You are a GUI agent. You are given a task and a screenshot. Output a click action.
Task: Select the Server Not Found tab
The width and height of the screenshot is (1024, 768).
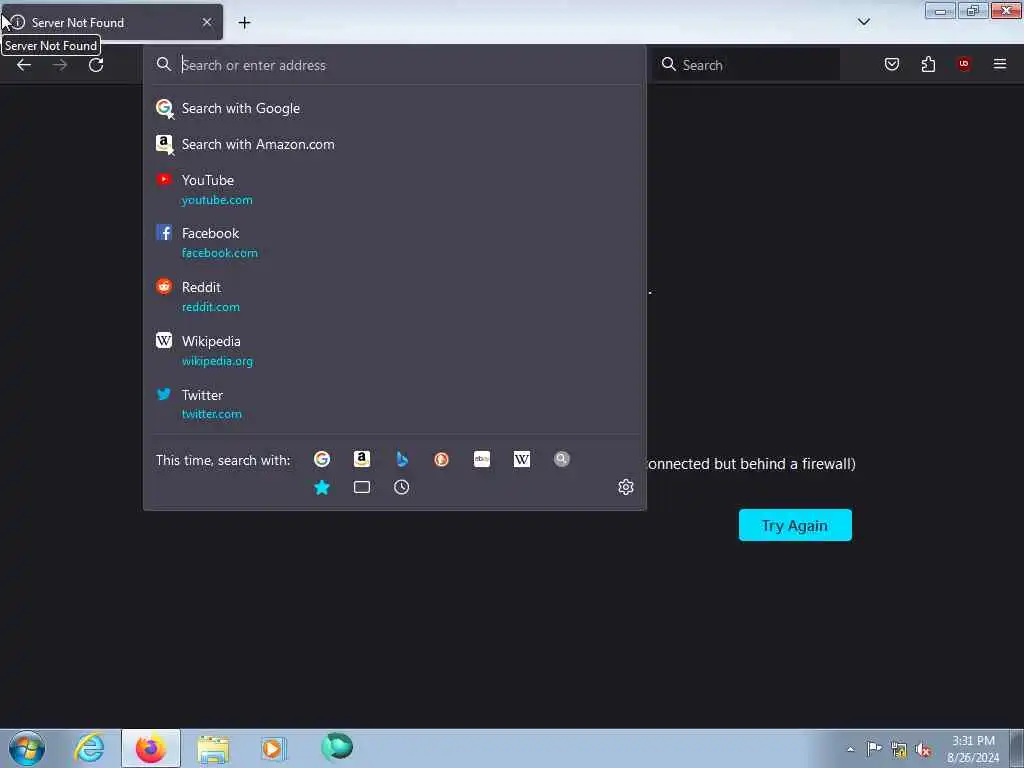(112, 22)
